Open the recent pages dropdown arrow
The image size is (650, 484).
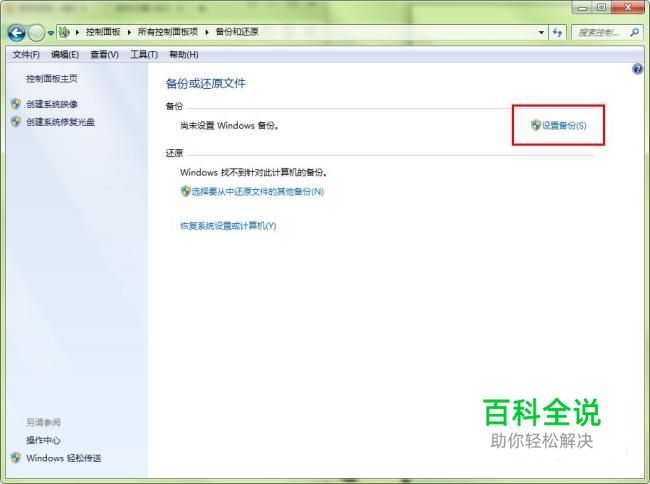coord(51,33)
